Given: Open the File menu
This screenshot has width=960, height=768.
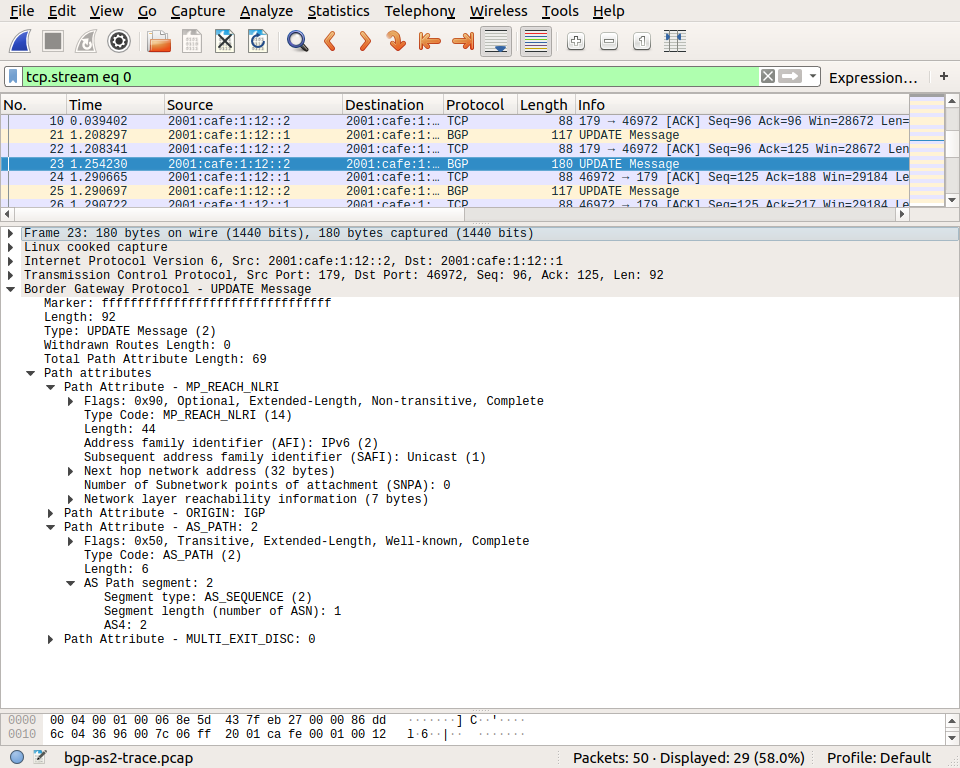Looking at the screenshot, I should [x=22, y=11].
